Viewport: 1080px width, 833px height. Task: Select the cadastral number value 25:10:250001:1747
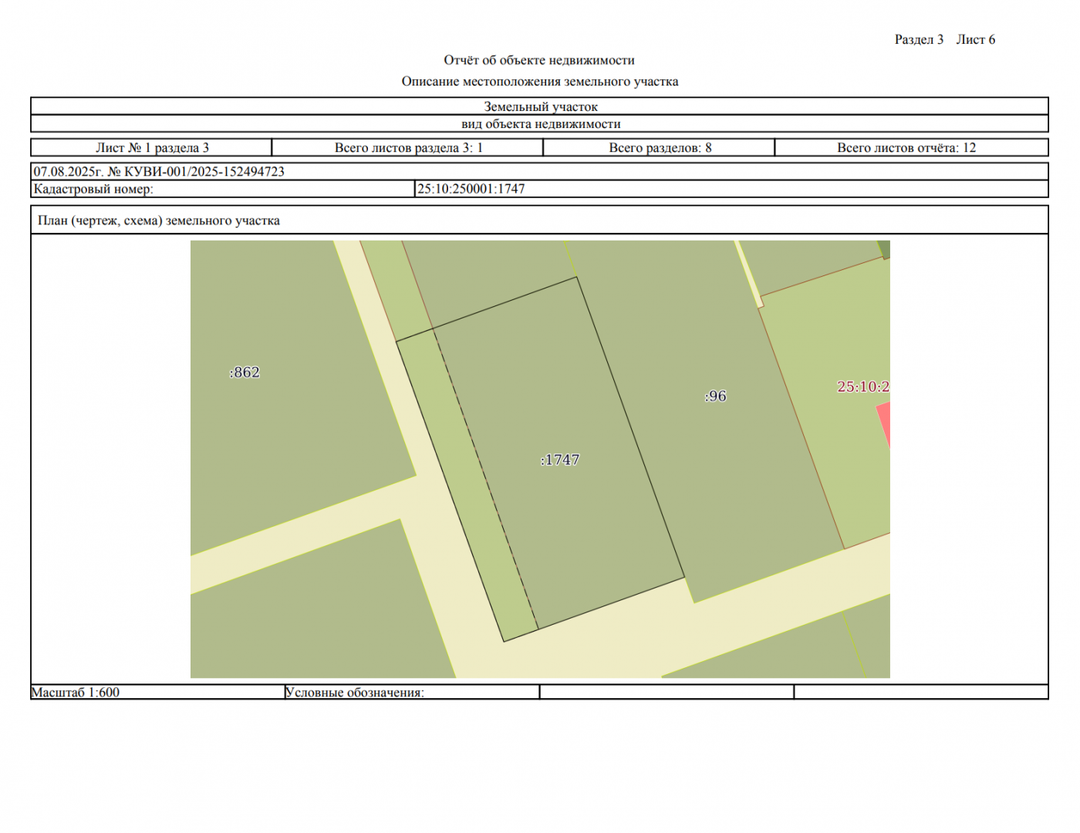click(x=471, y=189)
